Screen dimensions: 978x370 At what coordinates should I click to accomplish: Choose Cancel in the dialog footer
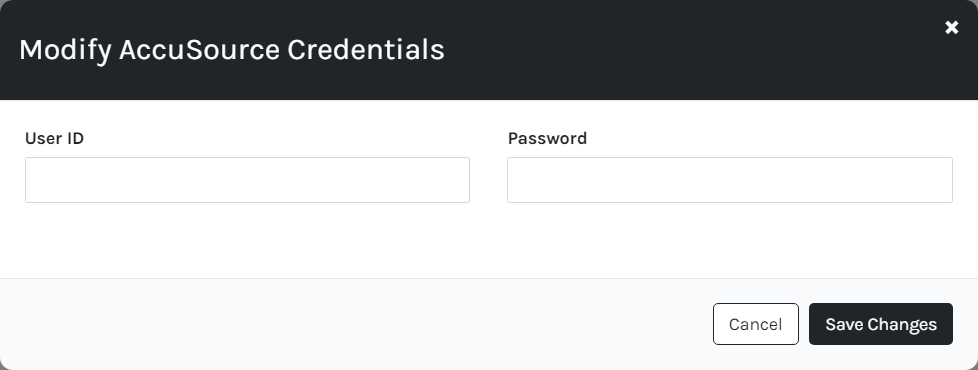click(x=755, y=324)
